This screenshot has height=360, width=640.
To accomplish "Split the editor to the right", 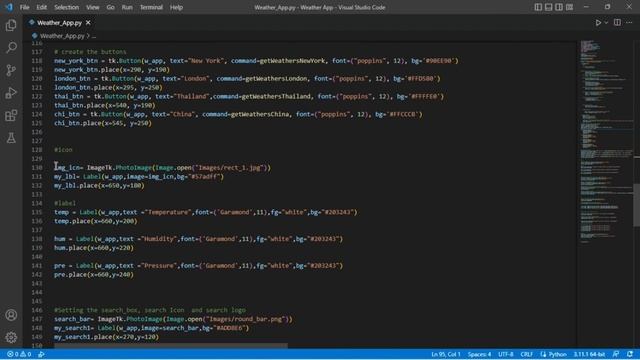I will pyautogui.click(x=617, y=23).
